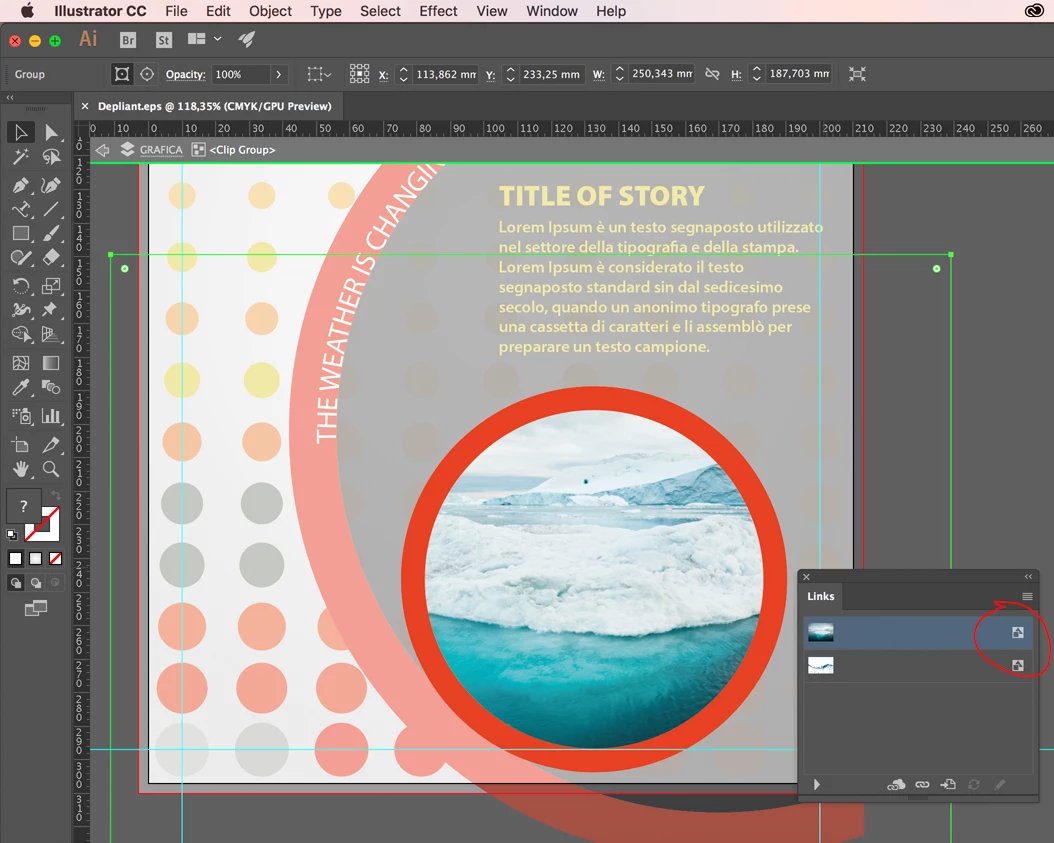Select the Hand tool
This screenshot has width=1054, height=843.
point(21,469)
